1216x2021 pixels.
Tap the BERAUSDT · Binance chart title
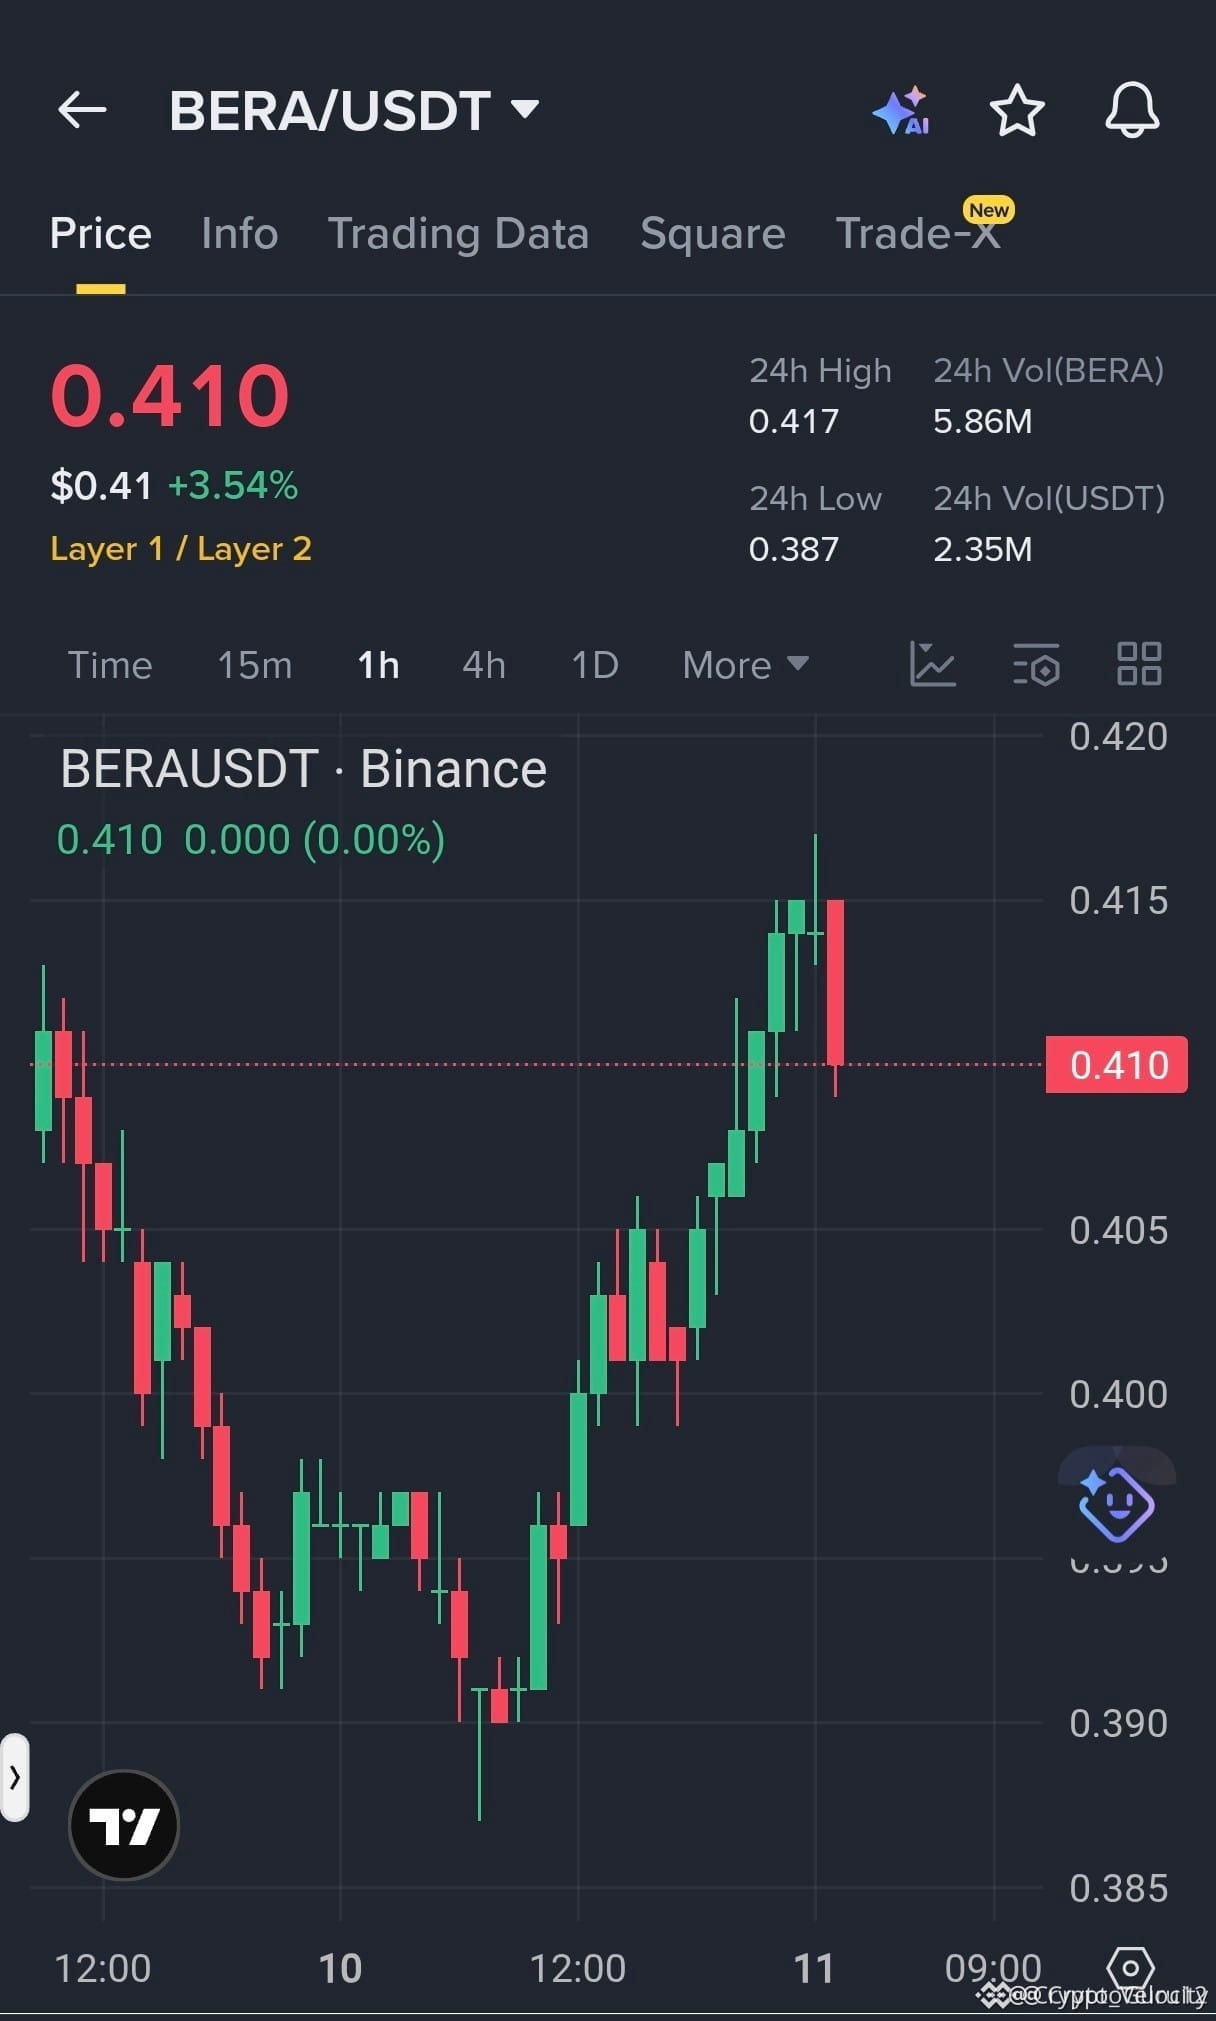tap(304, 769)
